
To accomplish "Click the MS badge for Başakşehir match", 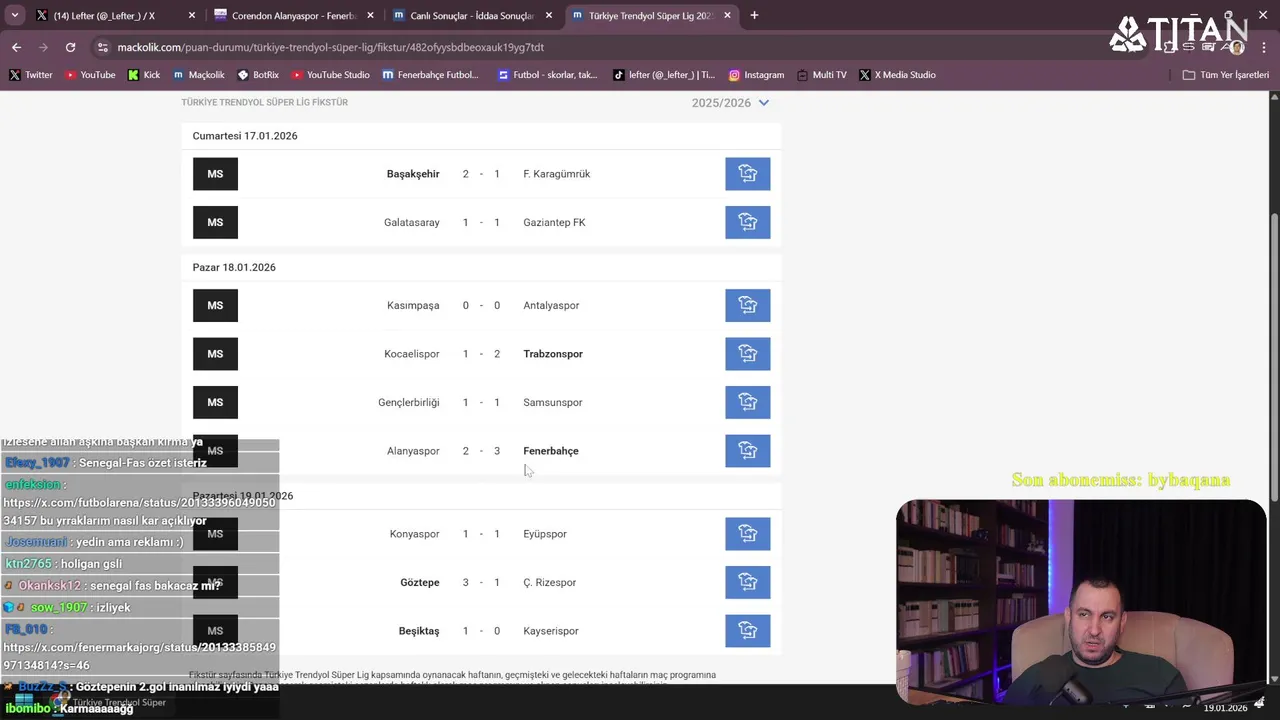I will (x=215, y=174).
